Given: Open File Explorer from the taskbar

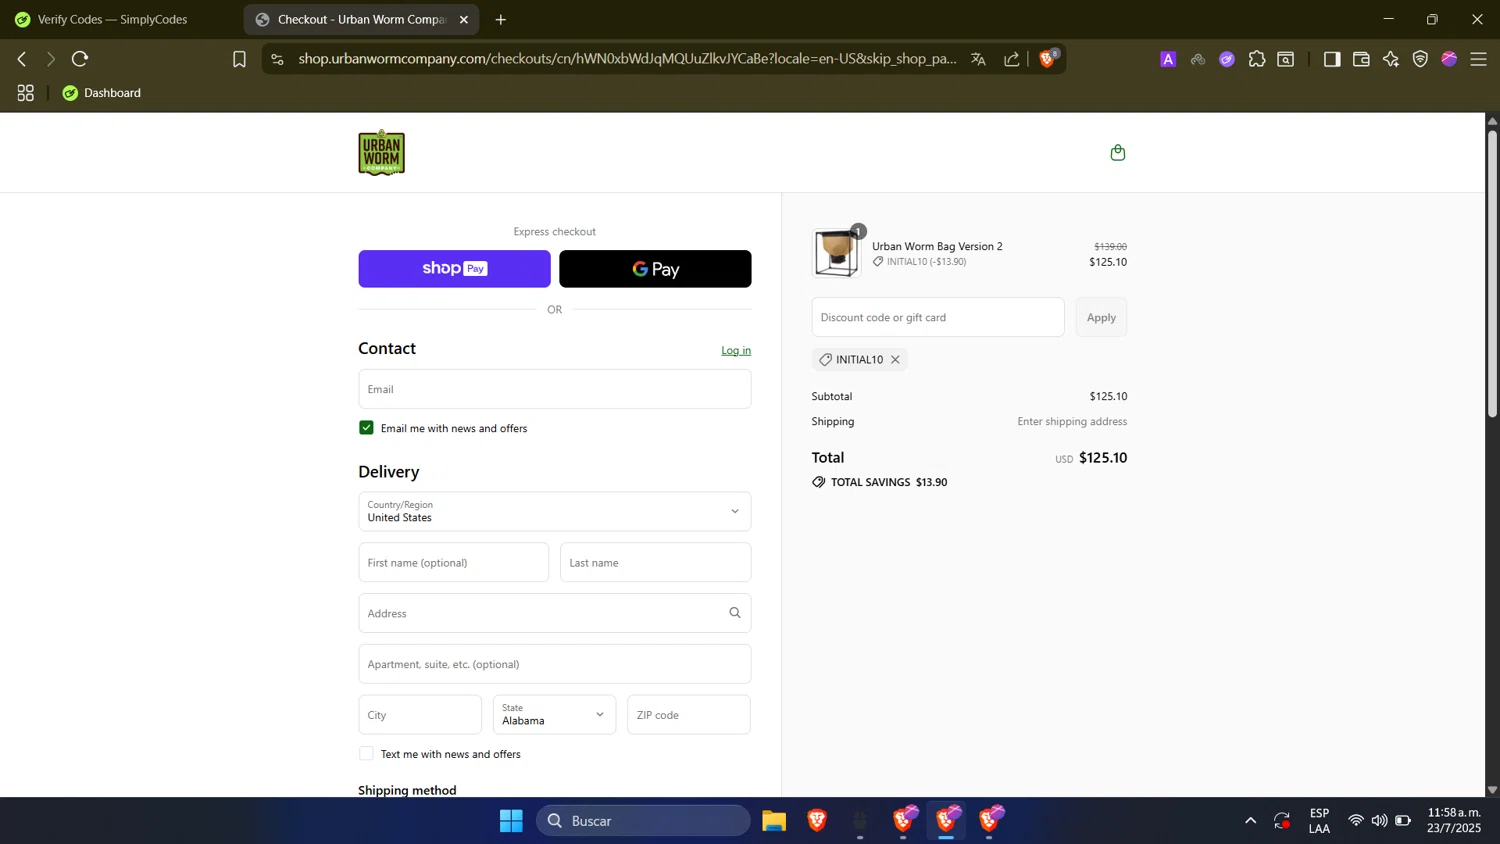Looking at the screenshot, I should (x=774, y=821).
